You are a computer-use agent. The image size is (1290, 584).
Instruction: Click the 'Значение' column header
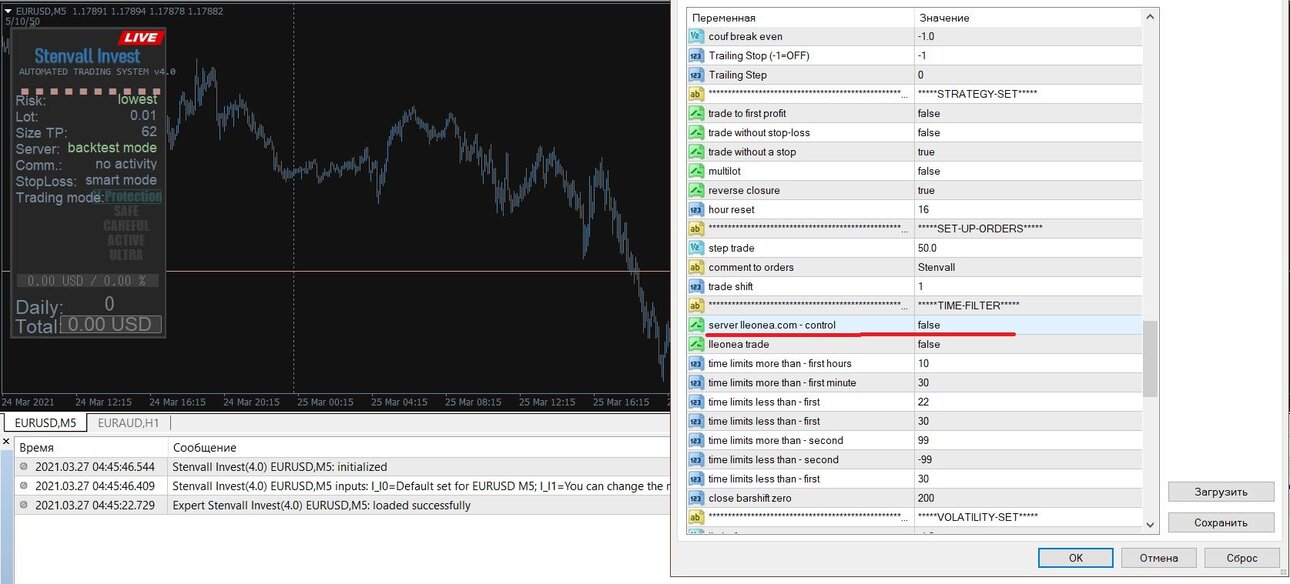pos(1028,18)
